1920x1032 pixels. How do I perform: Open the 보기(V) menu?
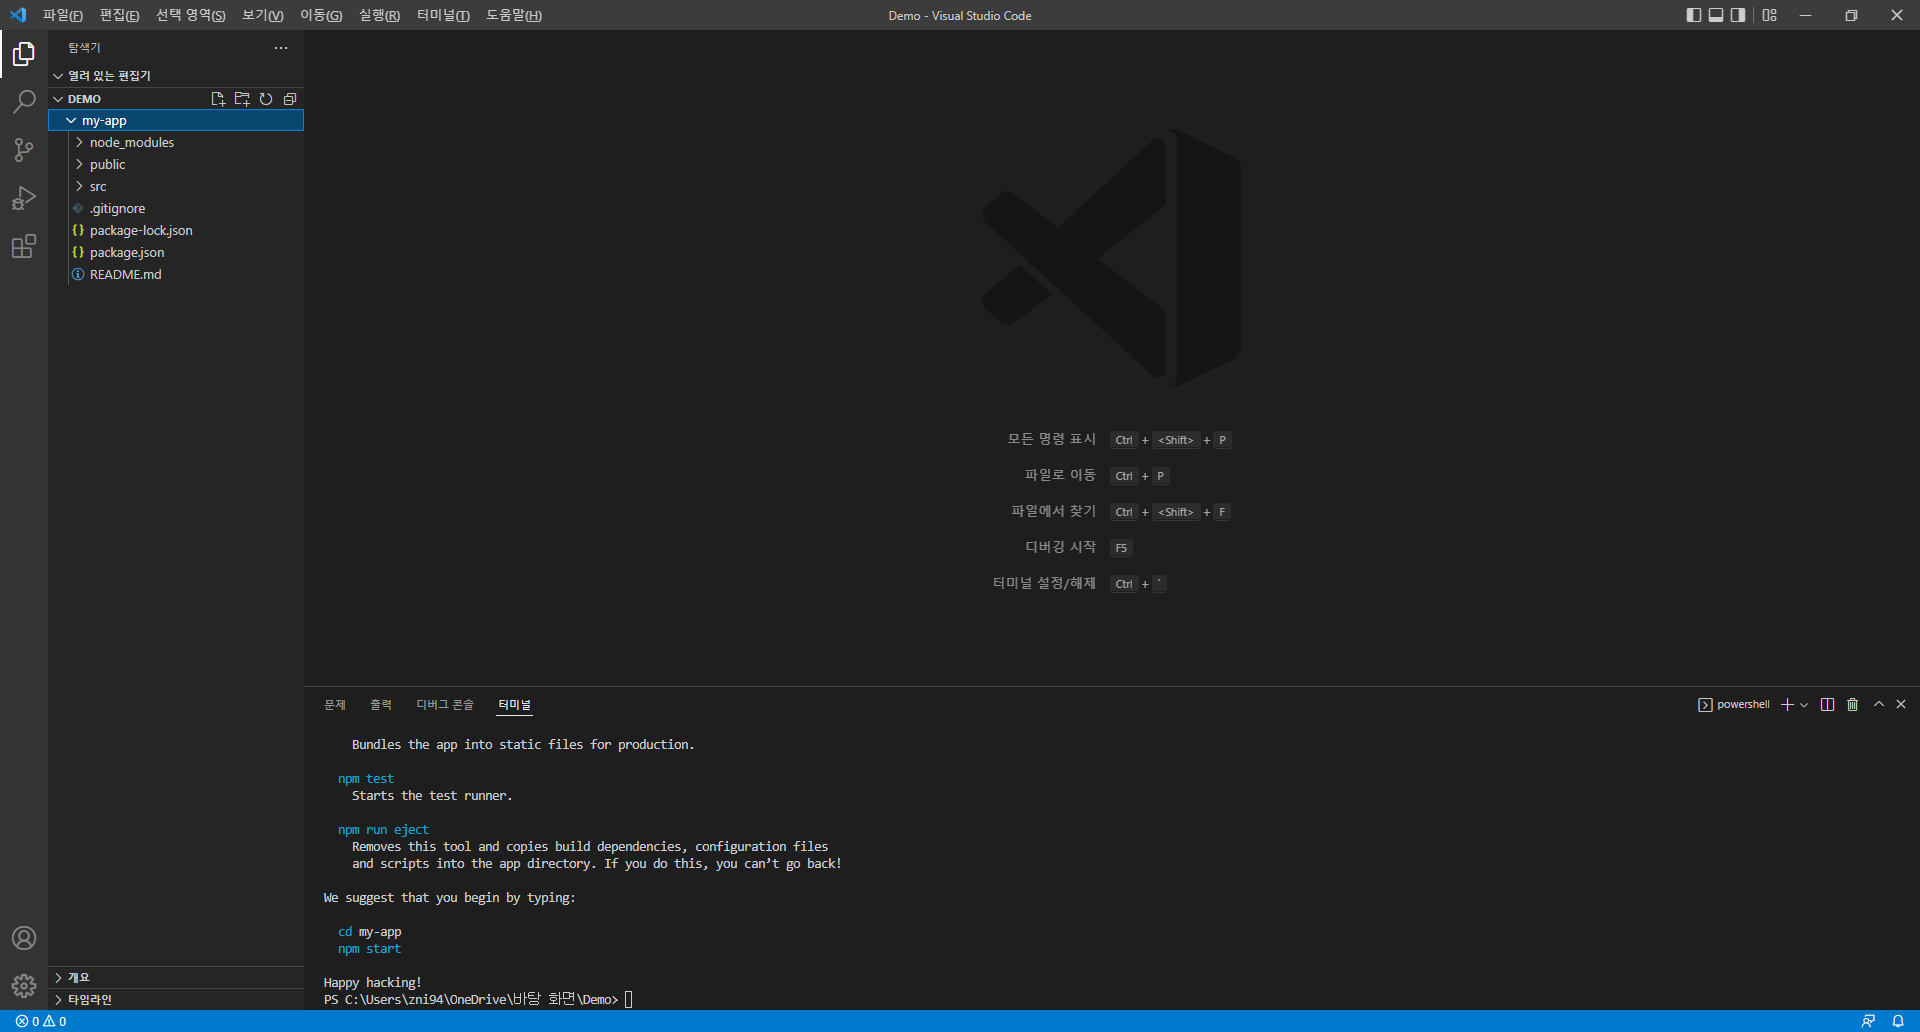click(x=262, y=15)
